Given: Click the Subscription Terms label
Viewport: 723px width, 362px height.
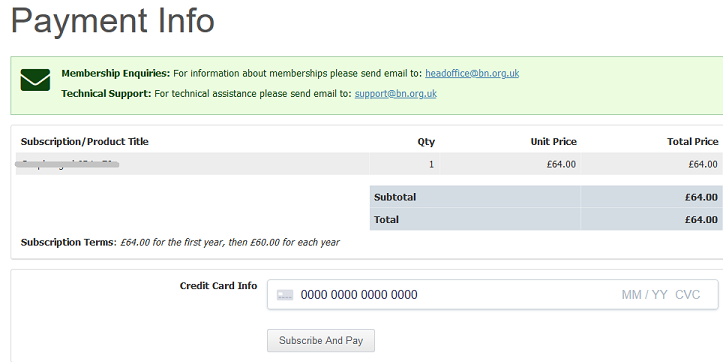Looking at the screenshot, I should 69,242.
